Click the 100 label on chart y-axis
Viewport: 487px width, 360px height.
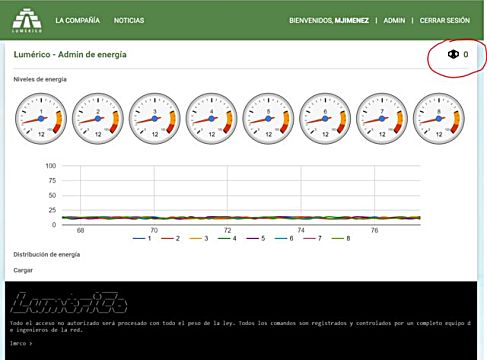point(51,166)
